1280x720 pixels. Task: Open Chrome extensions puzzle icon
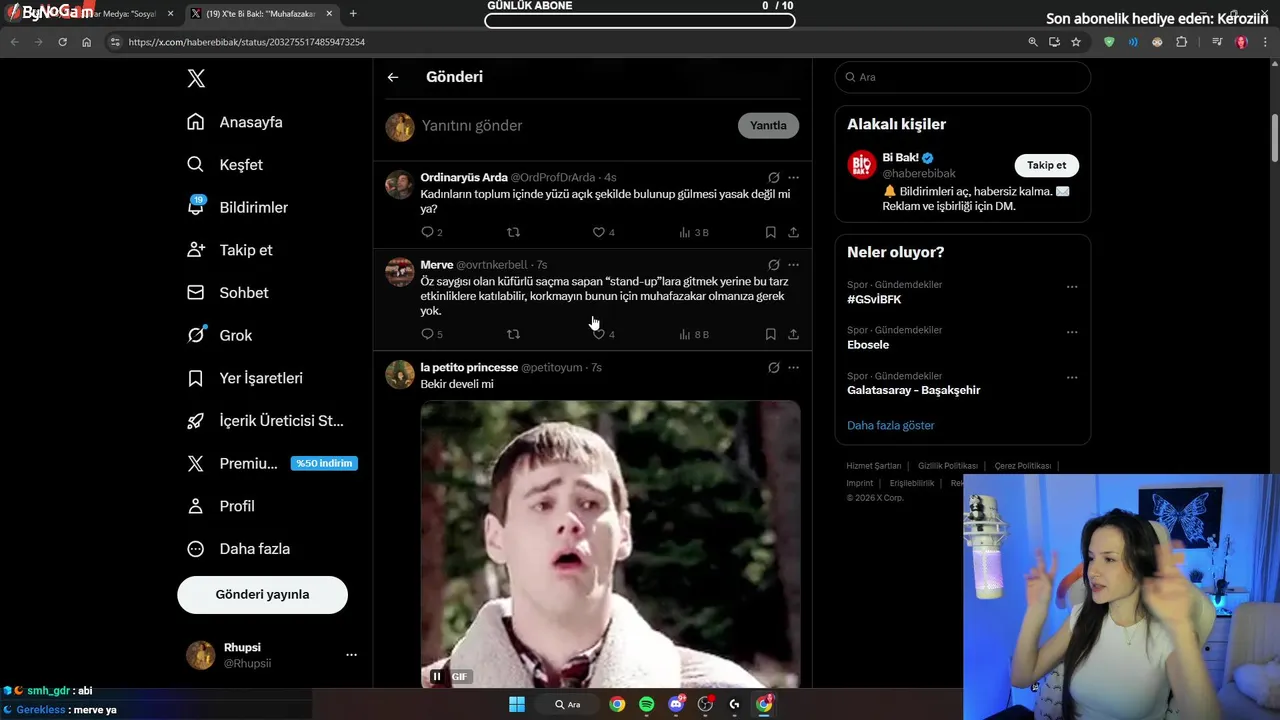pyautogui.click(x=1182, y=42)
